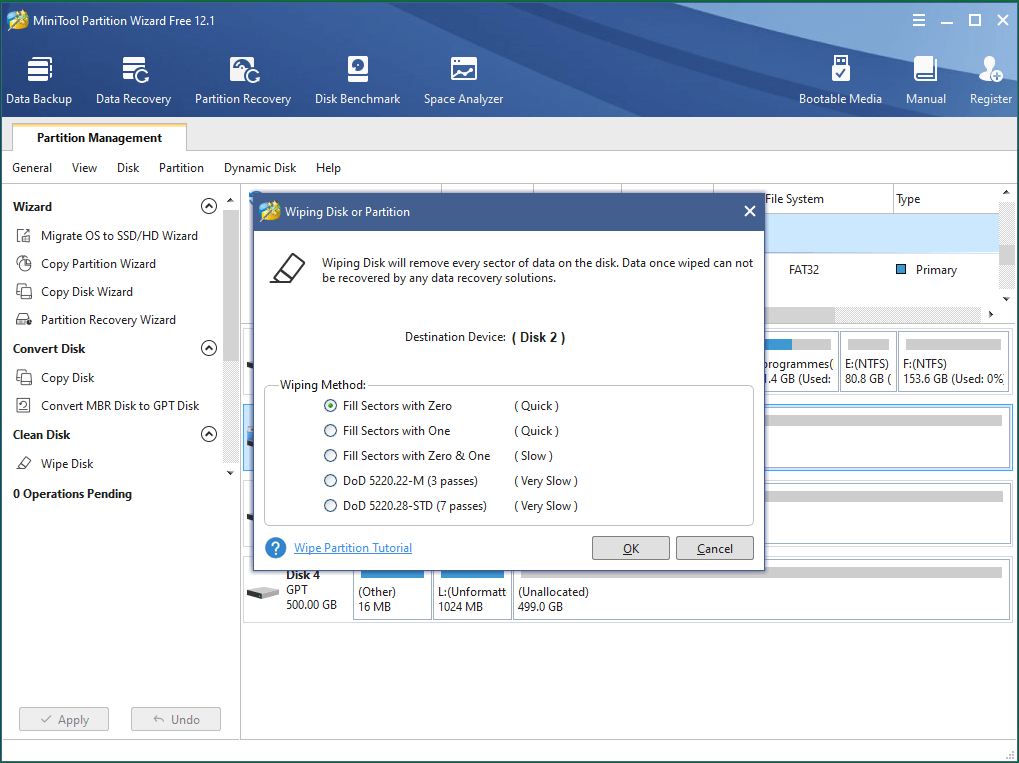Open the Manual
Image resolution: width=1019 pixels, height=763 pixels.
tap(925, 81)
